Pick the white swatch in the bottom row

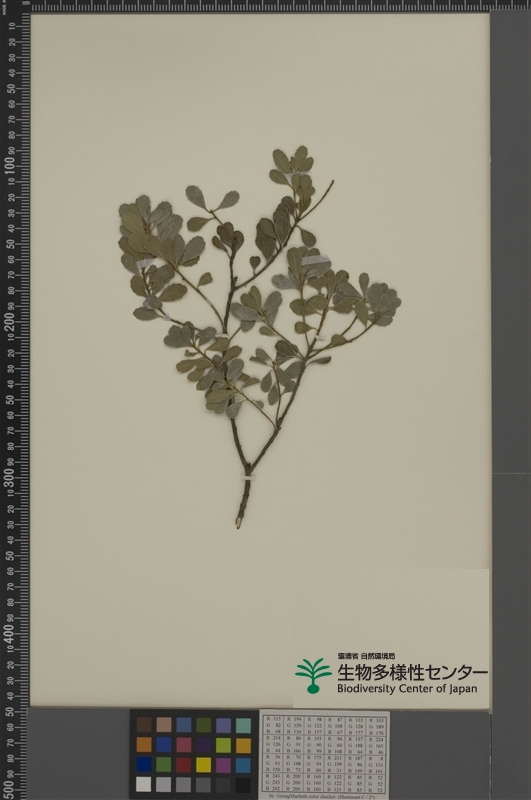144,784
